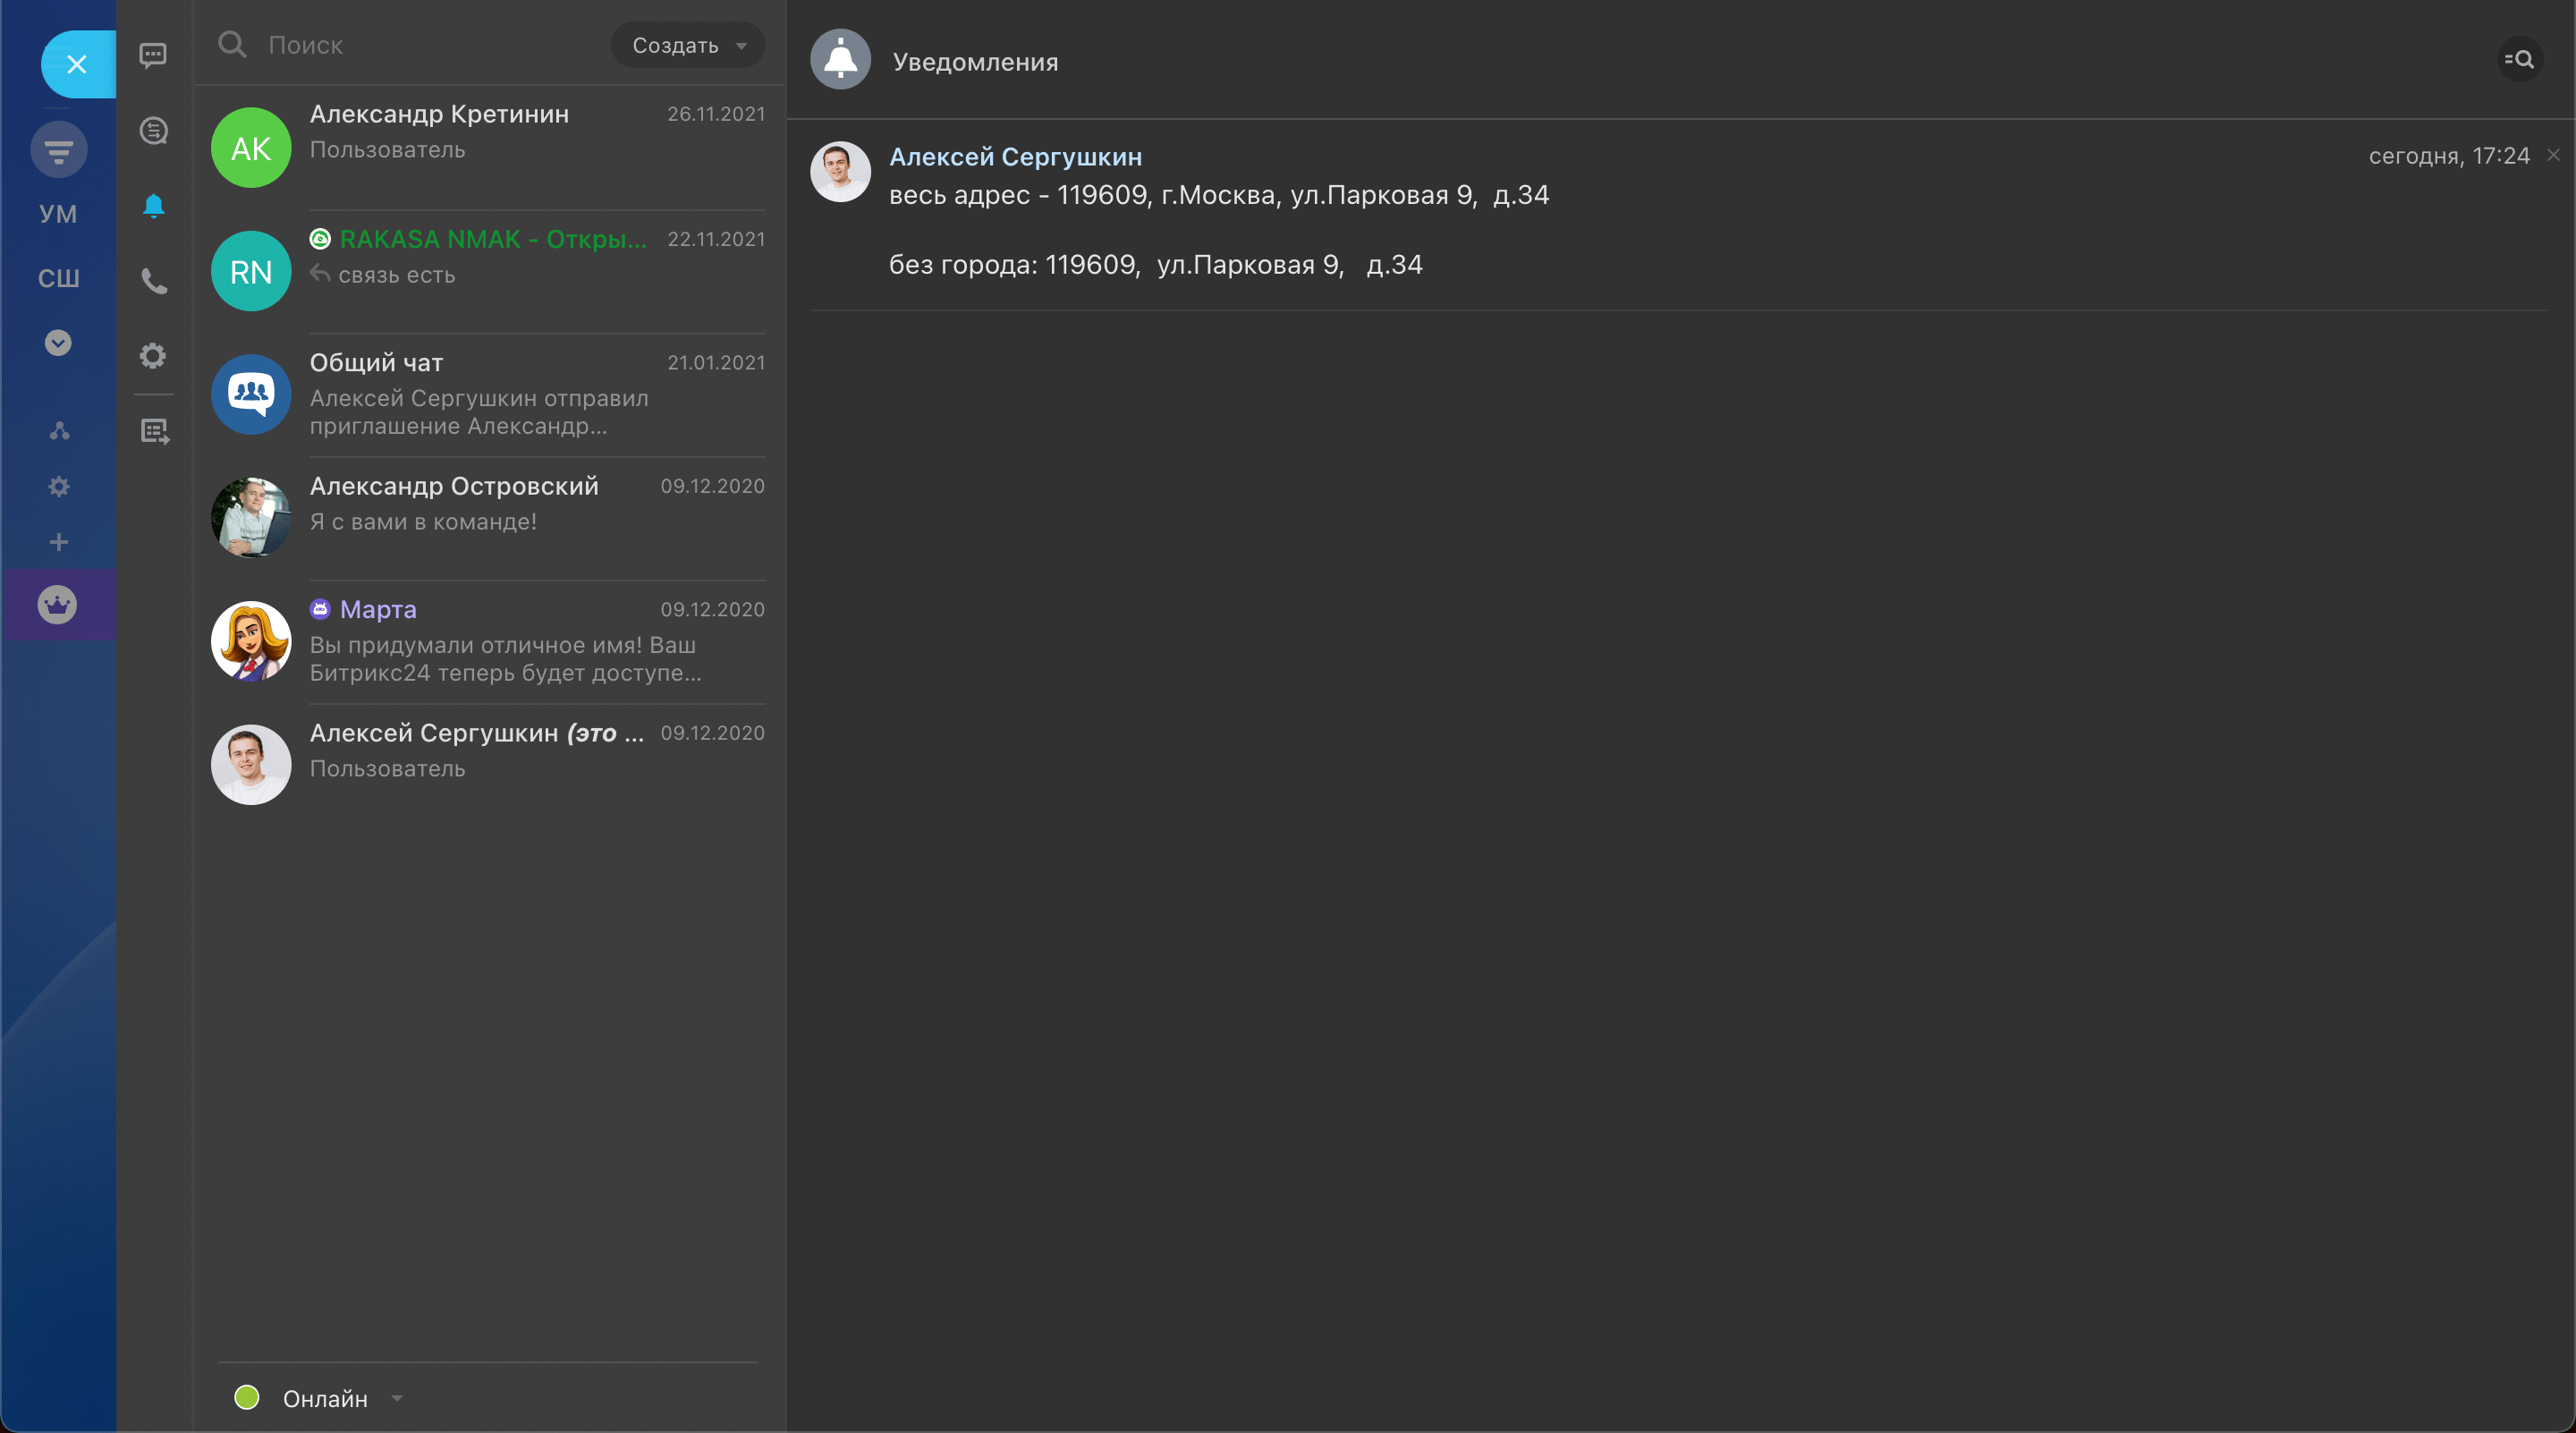This screenshot has width=2576, height=1433.
Task: Click the plus icon in left bar
Action: (x=59, y=542)
